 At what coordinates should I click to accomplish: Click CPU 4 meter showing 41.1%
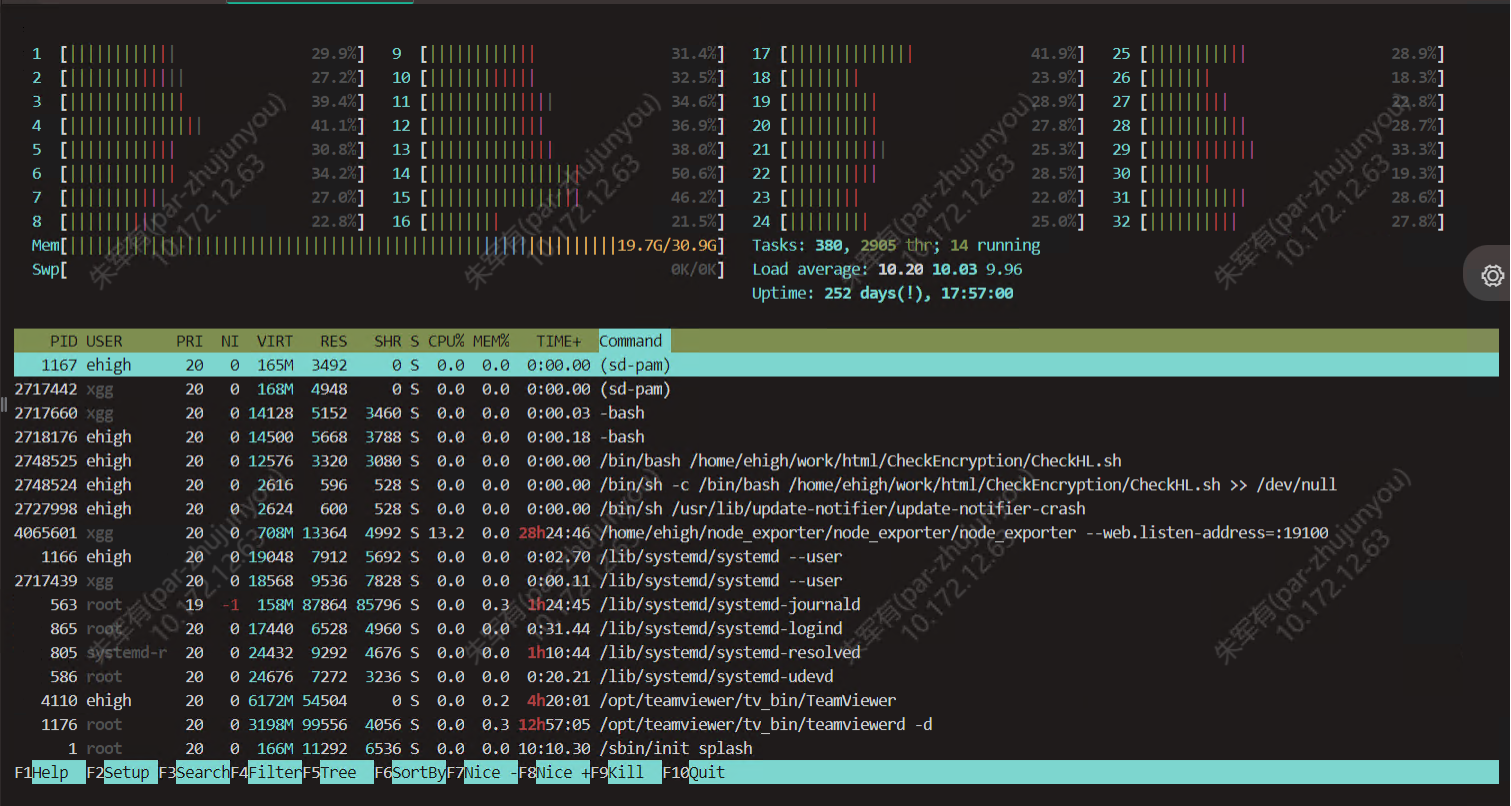point(198,126)
